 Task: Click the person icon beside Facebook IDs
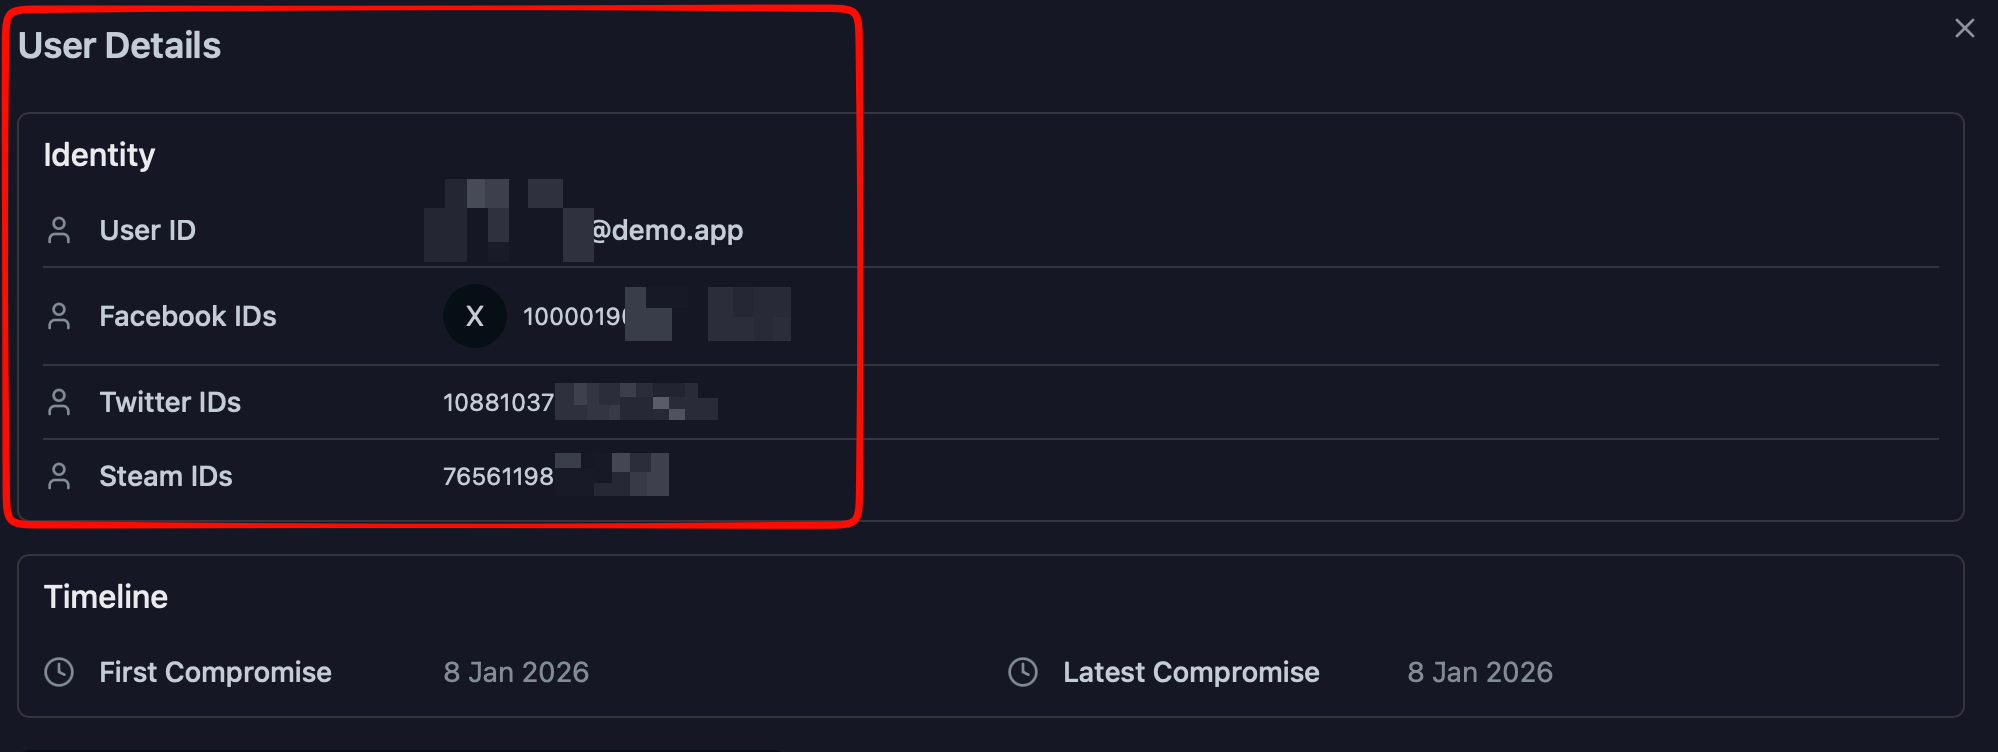point(59,317)
